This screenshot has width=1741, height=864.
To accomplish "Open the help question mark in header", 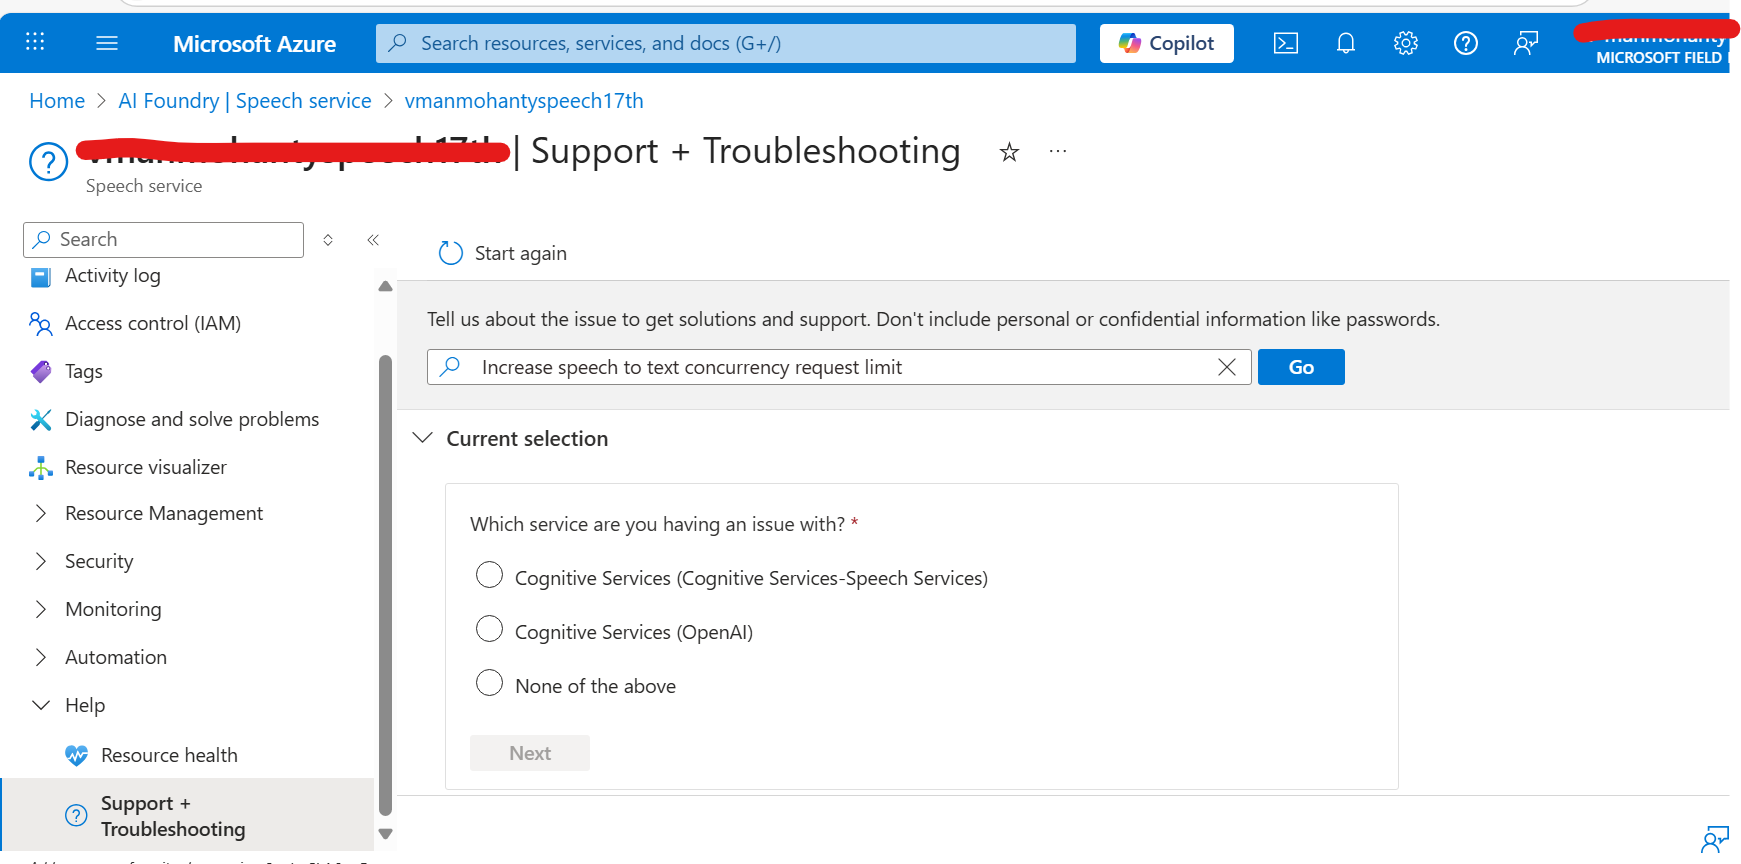I will pyautogui.click(x=1466, y=43).
